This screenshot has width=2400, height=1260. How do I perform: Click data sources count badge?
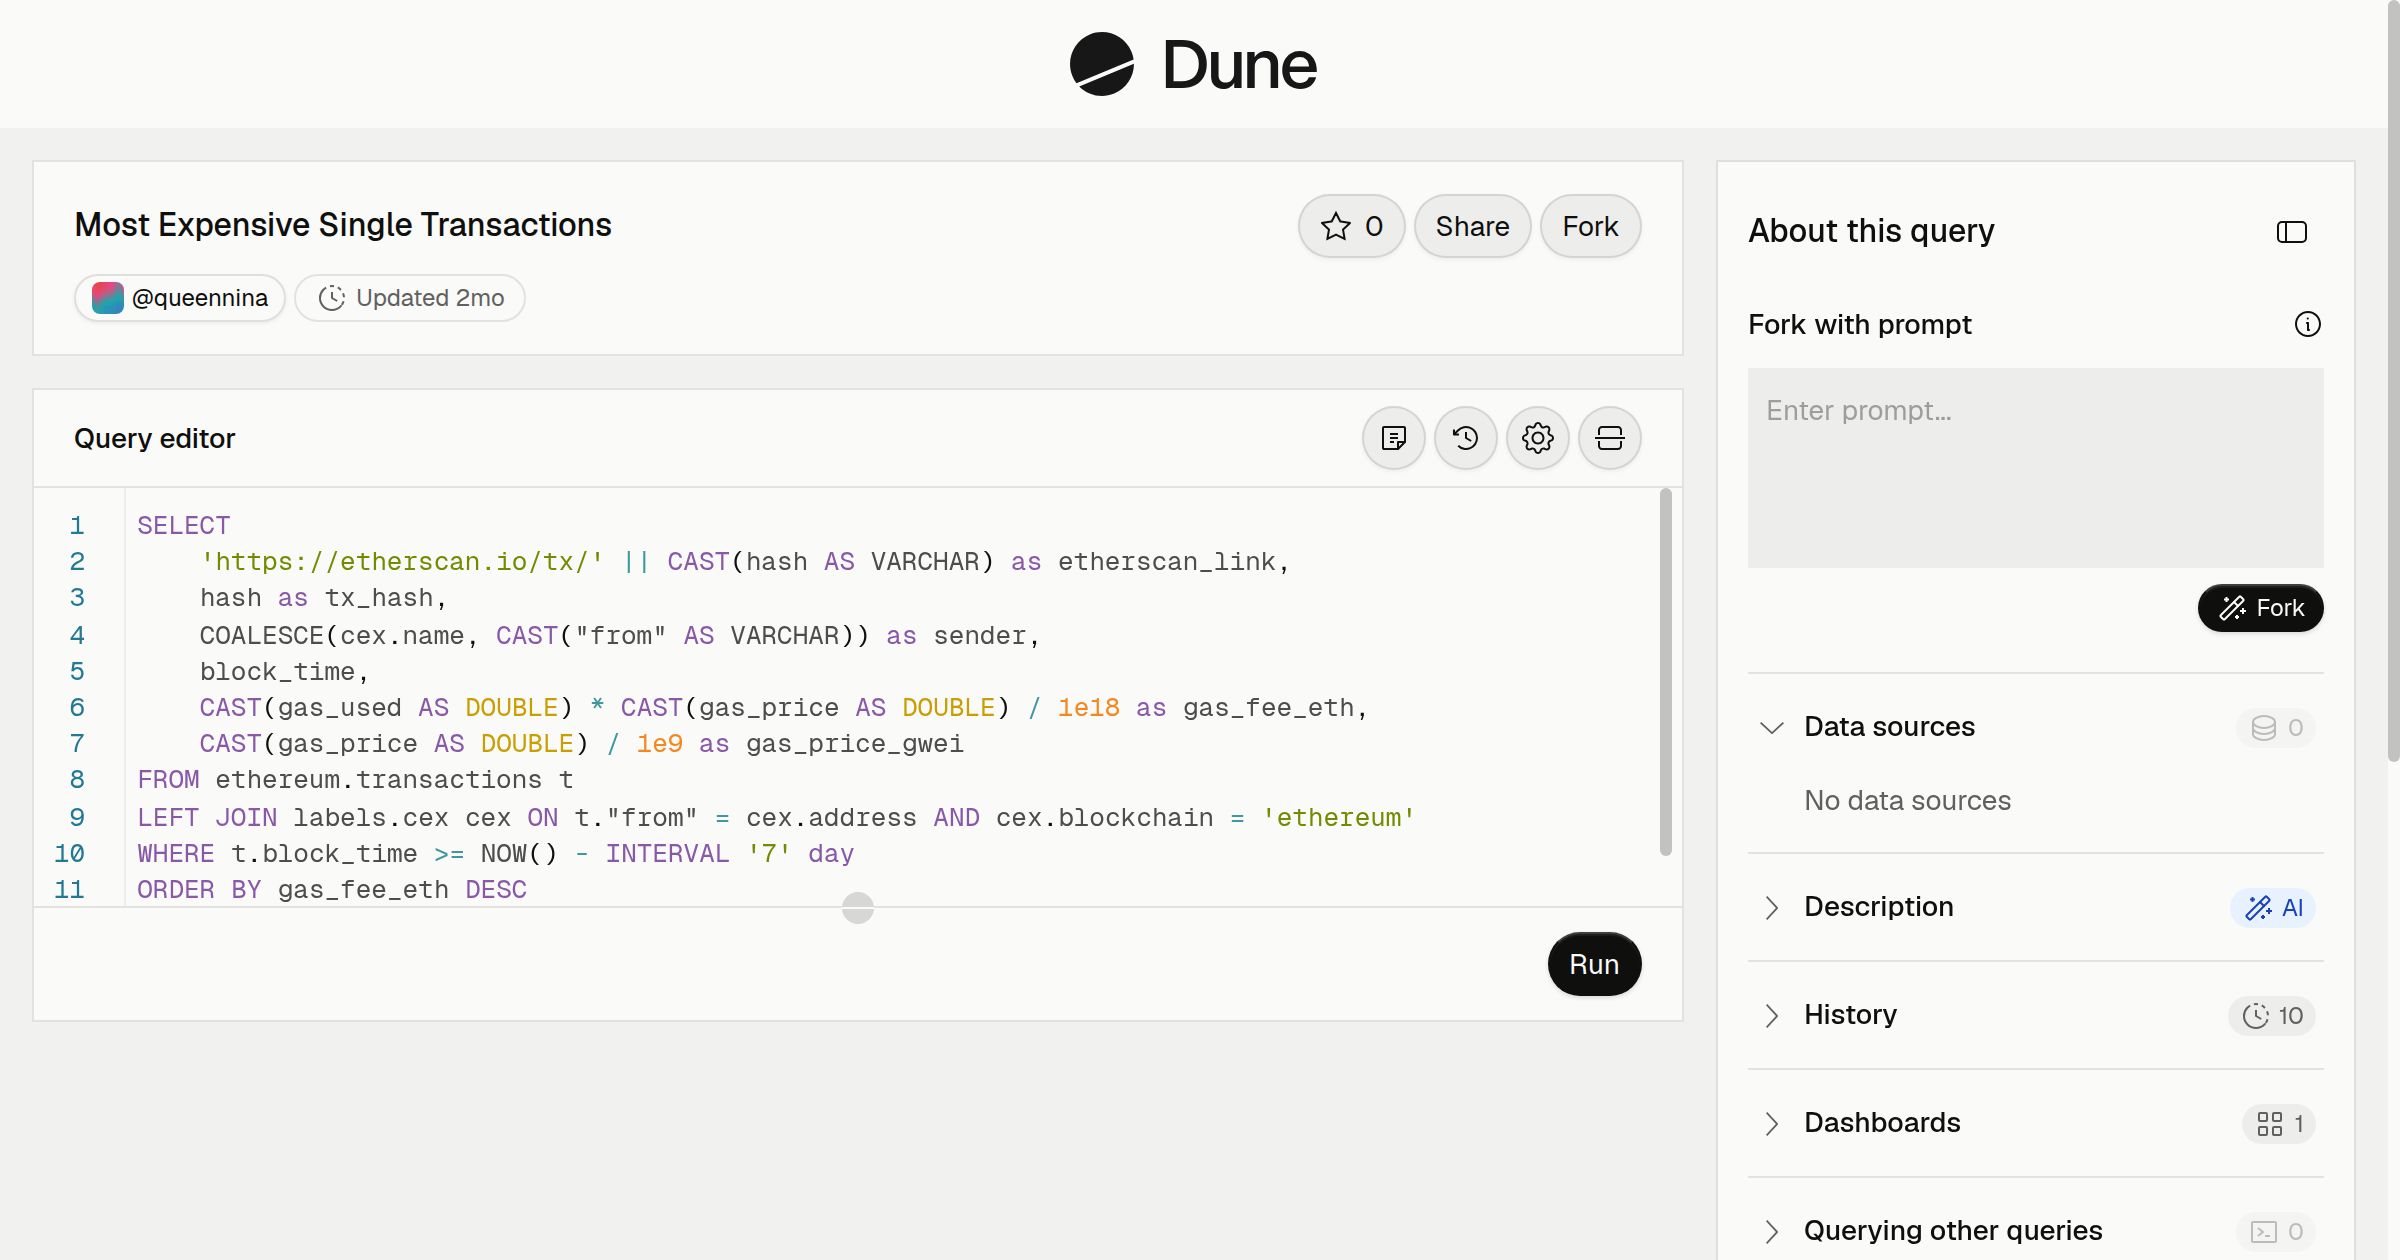2277,727
